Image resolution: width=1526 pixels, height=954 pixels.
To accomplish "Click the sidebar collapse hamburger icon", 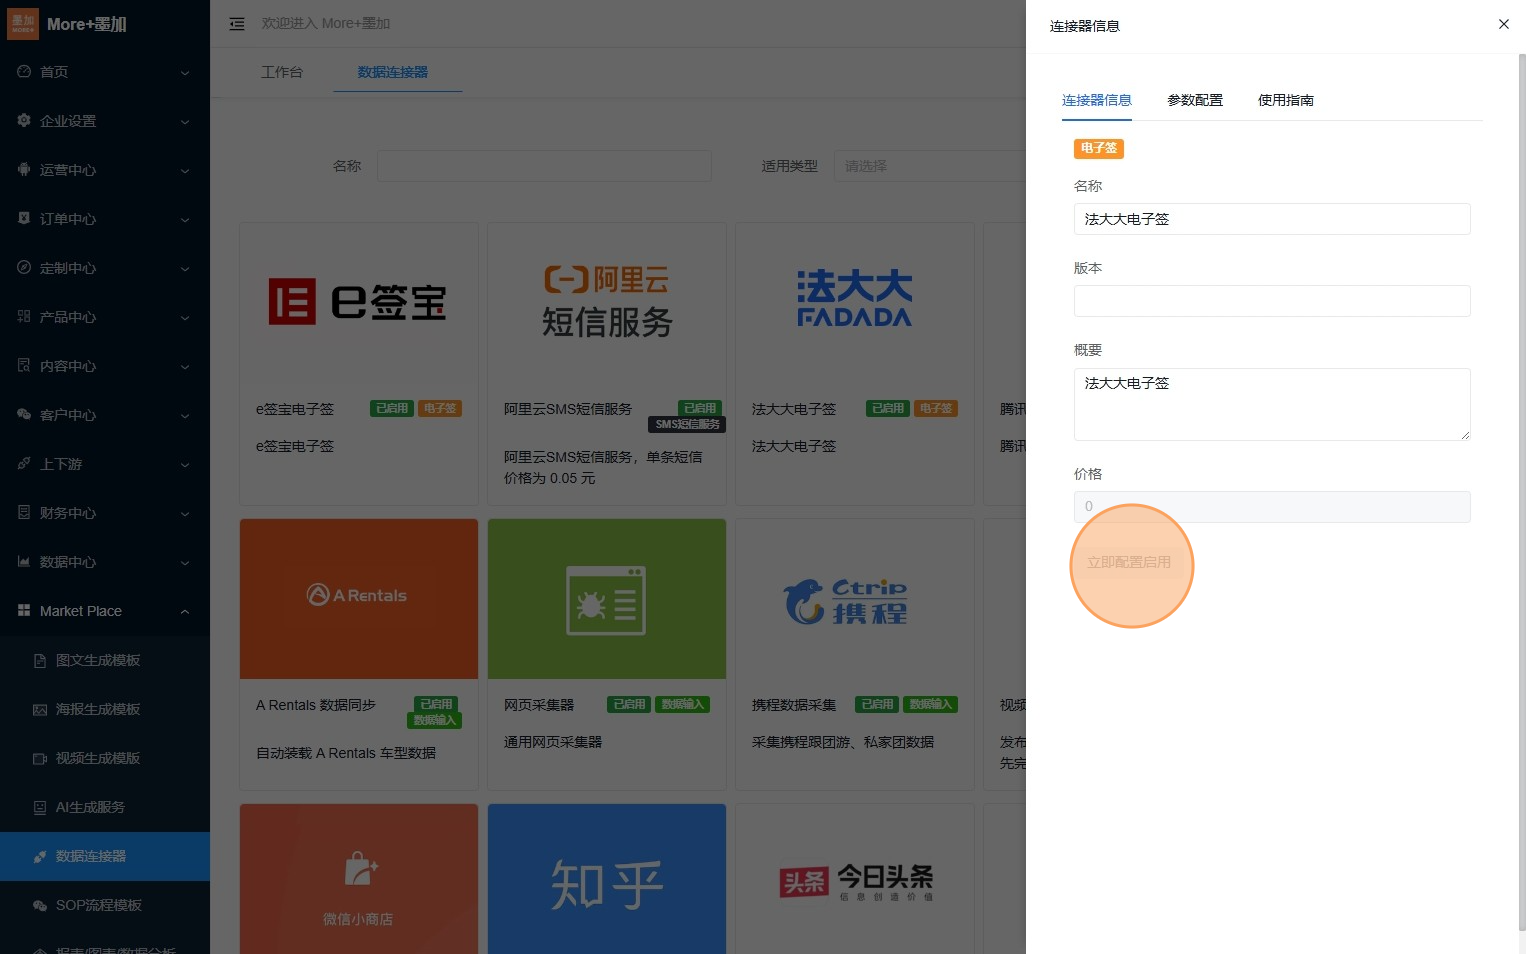I will 237,24.
